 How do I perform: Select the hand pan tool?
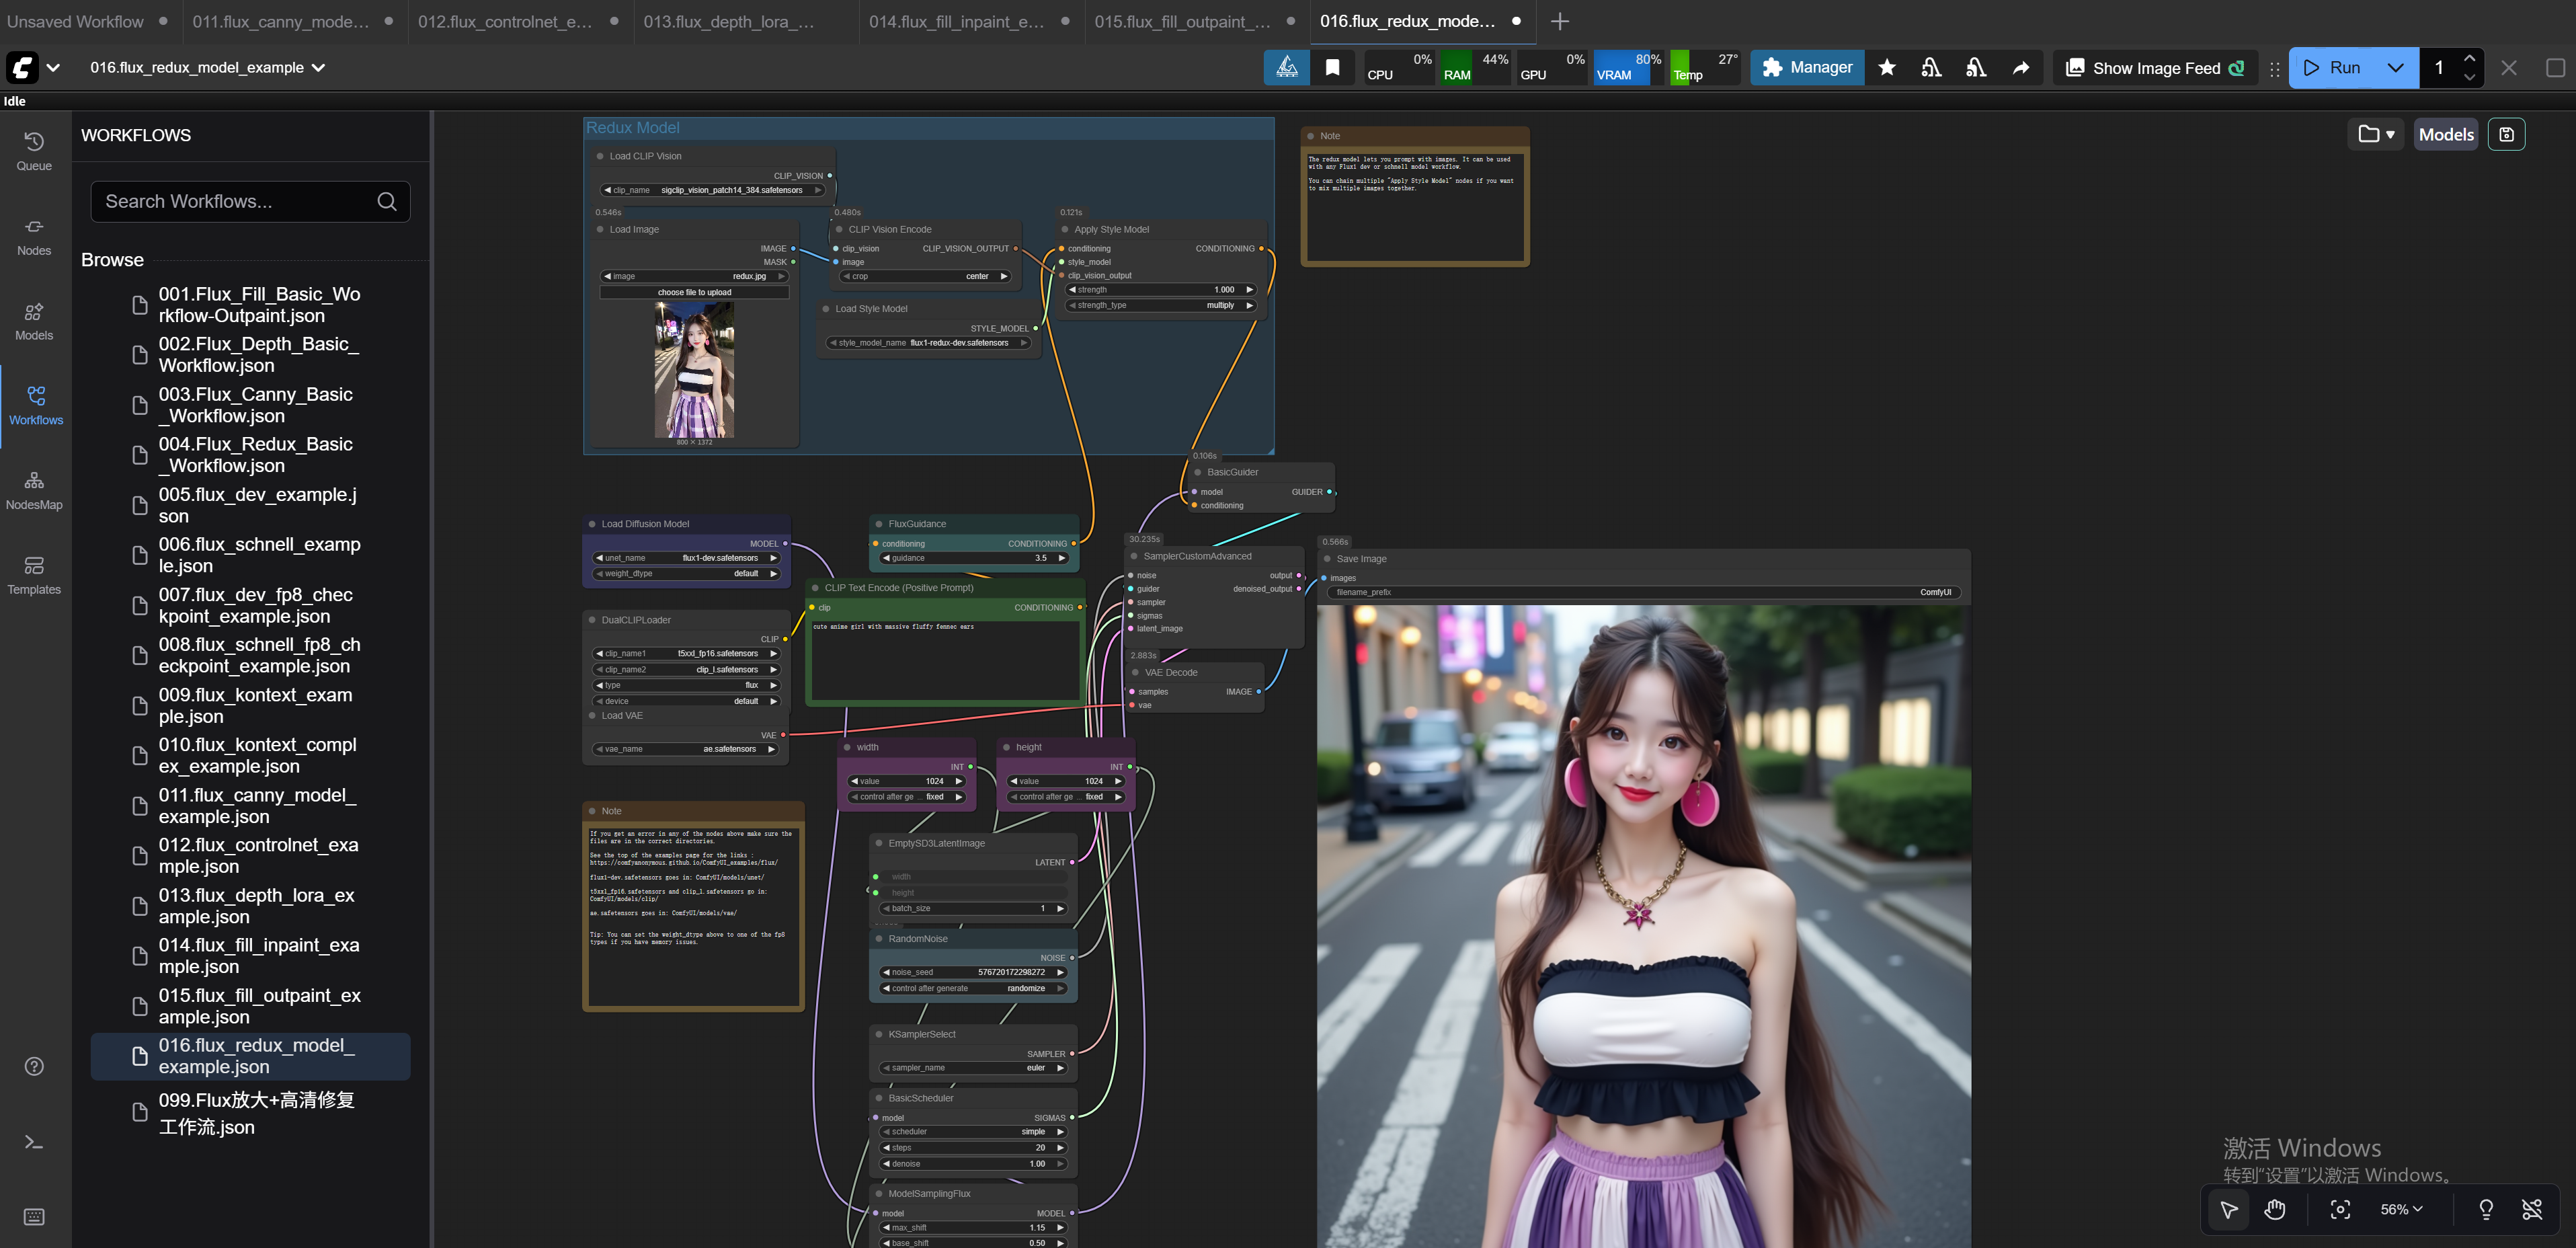click(x=2275, y=1209)
